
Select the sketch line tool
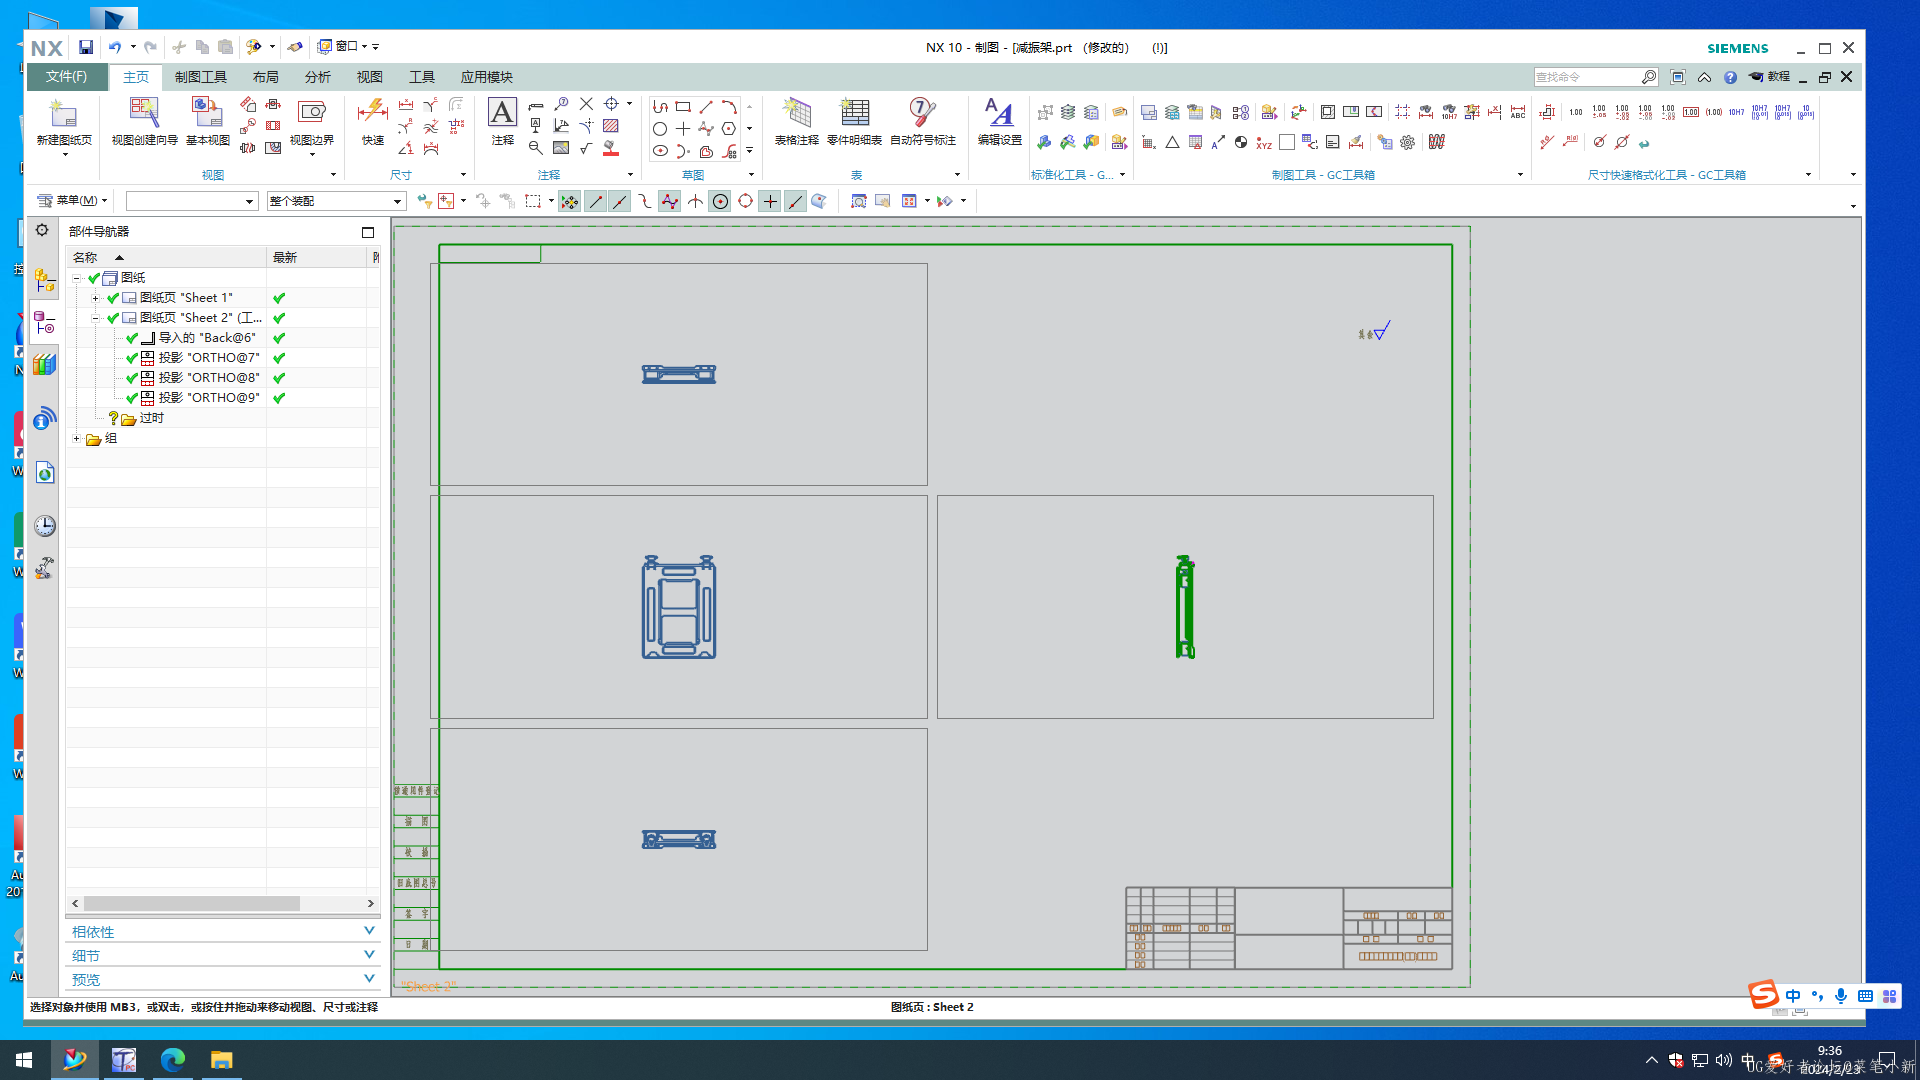pyautogui.click(x=706, y=106)
